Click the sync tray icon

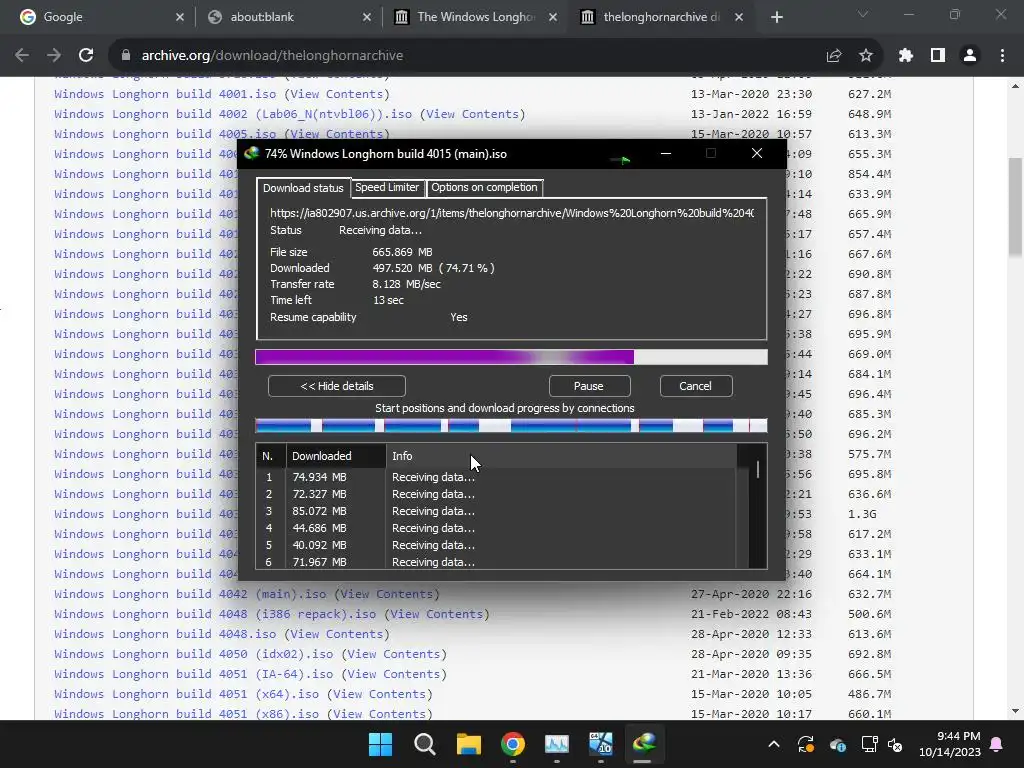806,744
